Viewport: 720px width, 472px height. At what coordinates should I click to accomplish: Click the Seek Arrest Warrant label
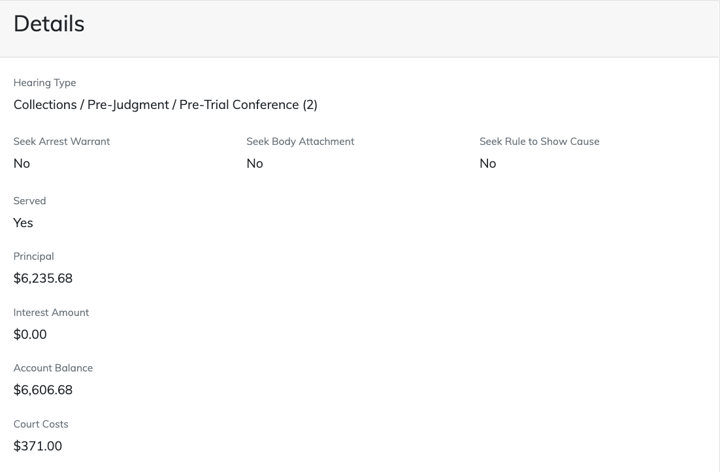[x=61, y=142]
